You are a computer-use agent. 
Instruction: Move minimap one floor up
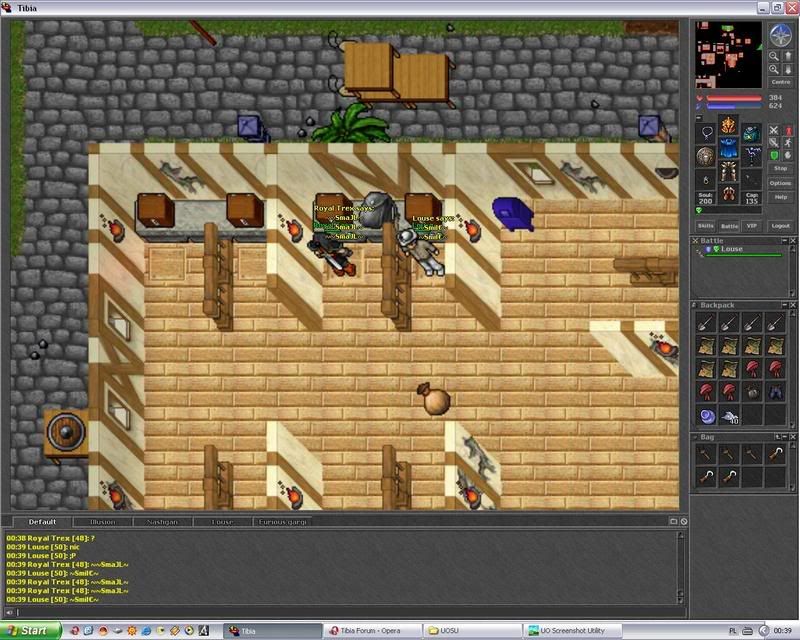[788, 56]
